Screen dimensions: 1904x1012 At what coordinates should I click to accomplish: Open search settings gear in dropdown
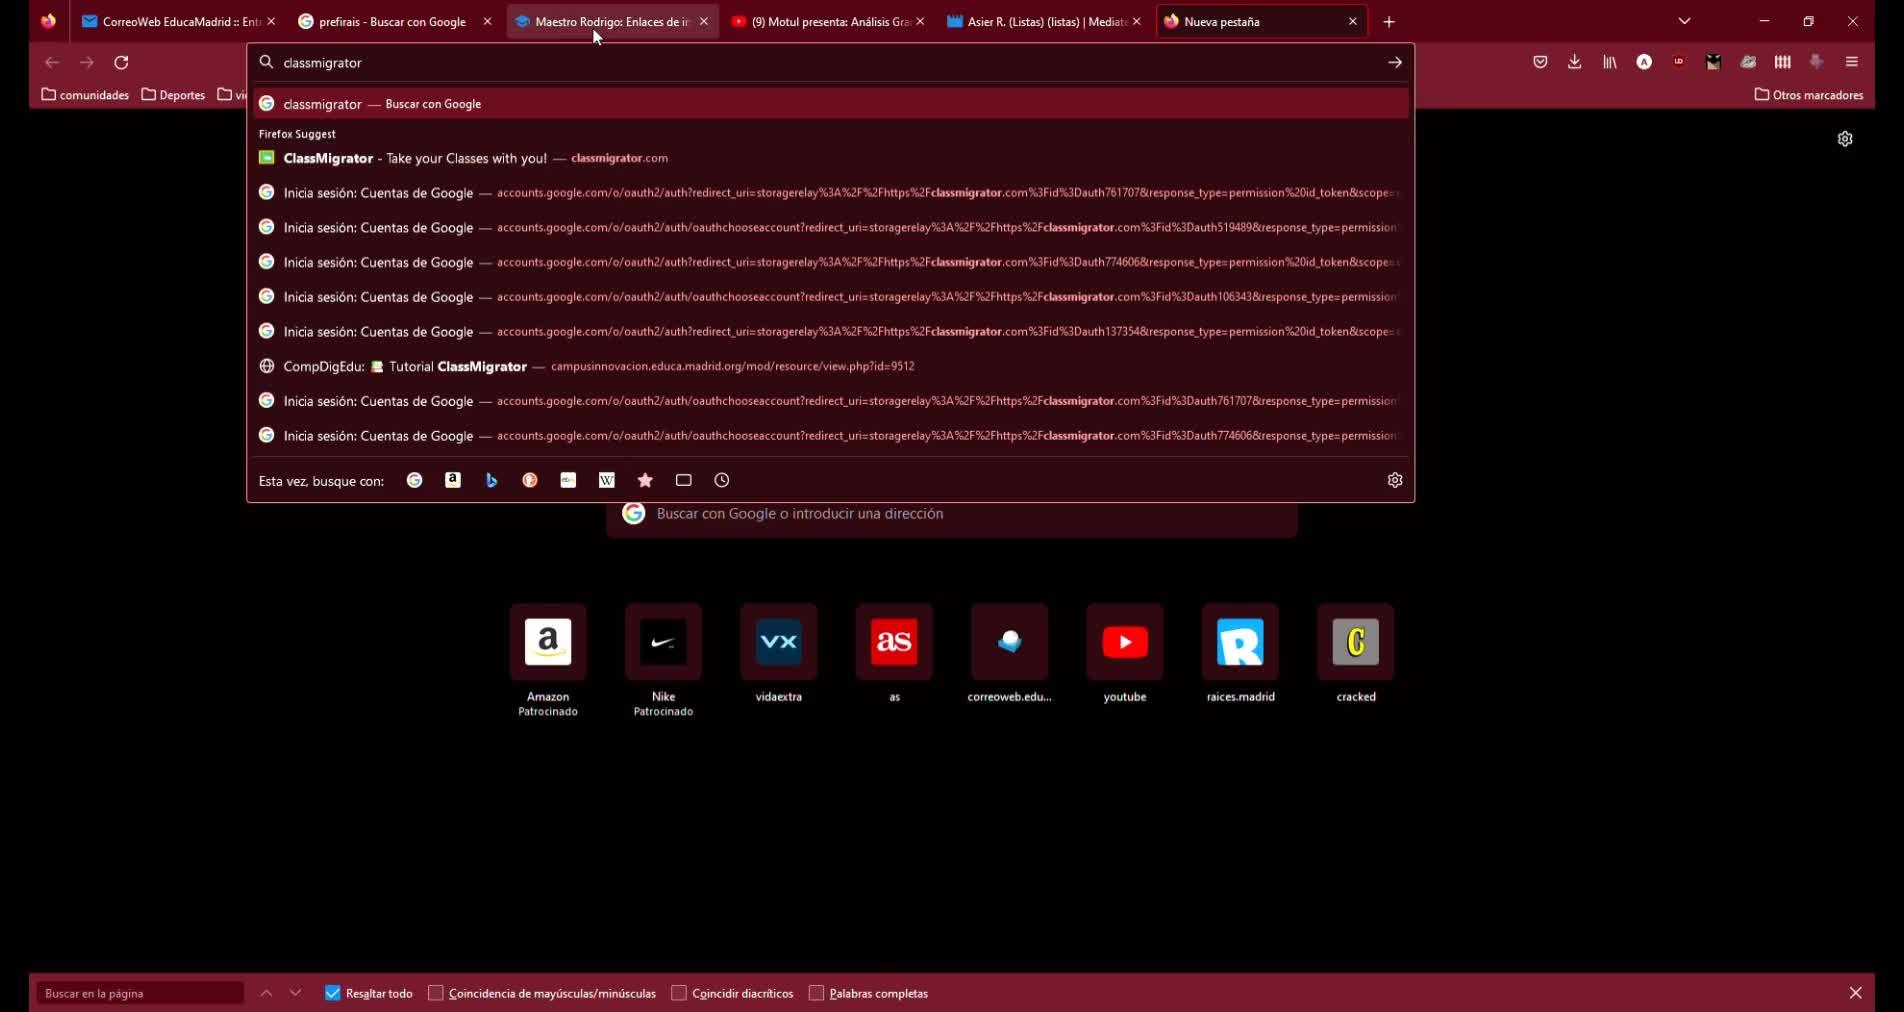[1394, 480]
